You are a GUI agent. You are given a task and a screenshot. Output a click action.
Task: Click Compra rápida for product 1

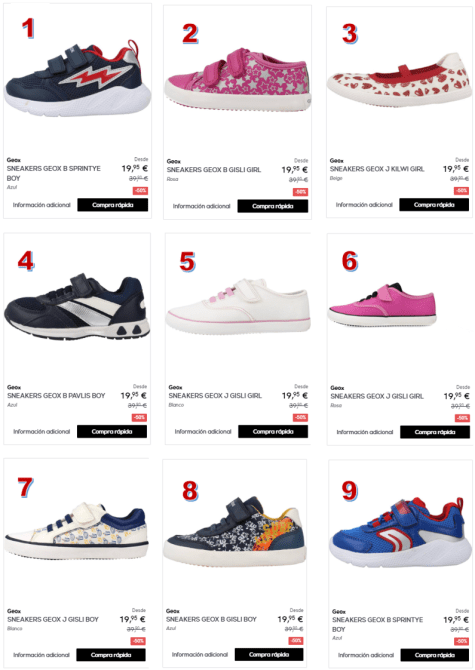113,205
